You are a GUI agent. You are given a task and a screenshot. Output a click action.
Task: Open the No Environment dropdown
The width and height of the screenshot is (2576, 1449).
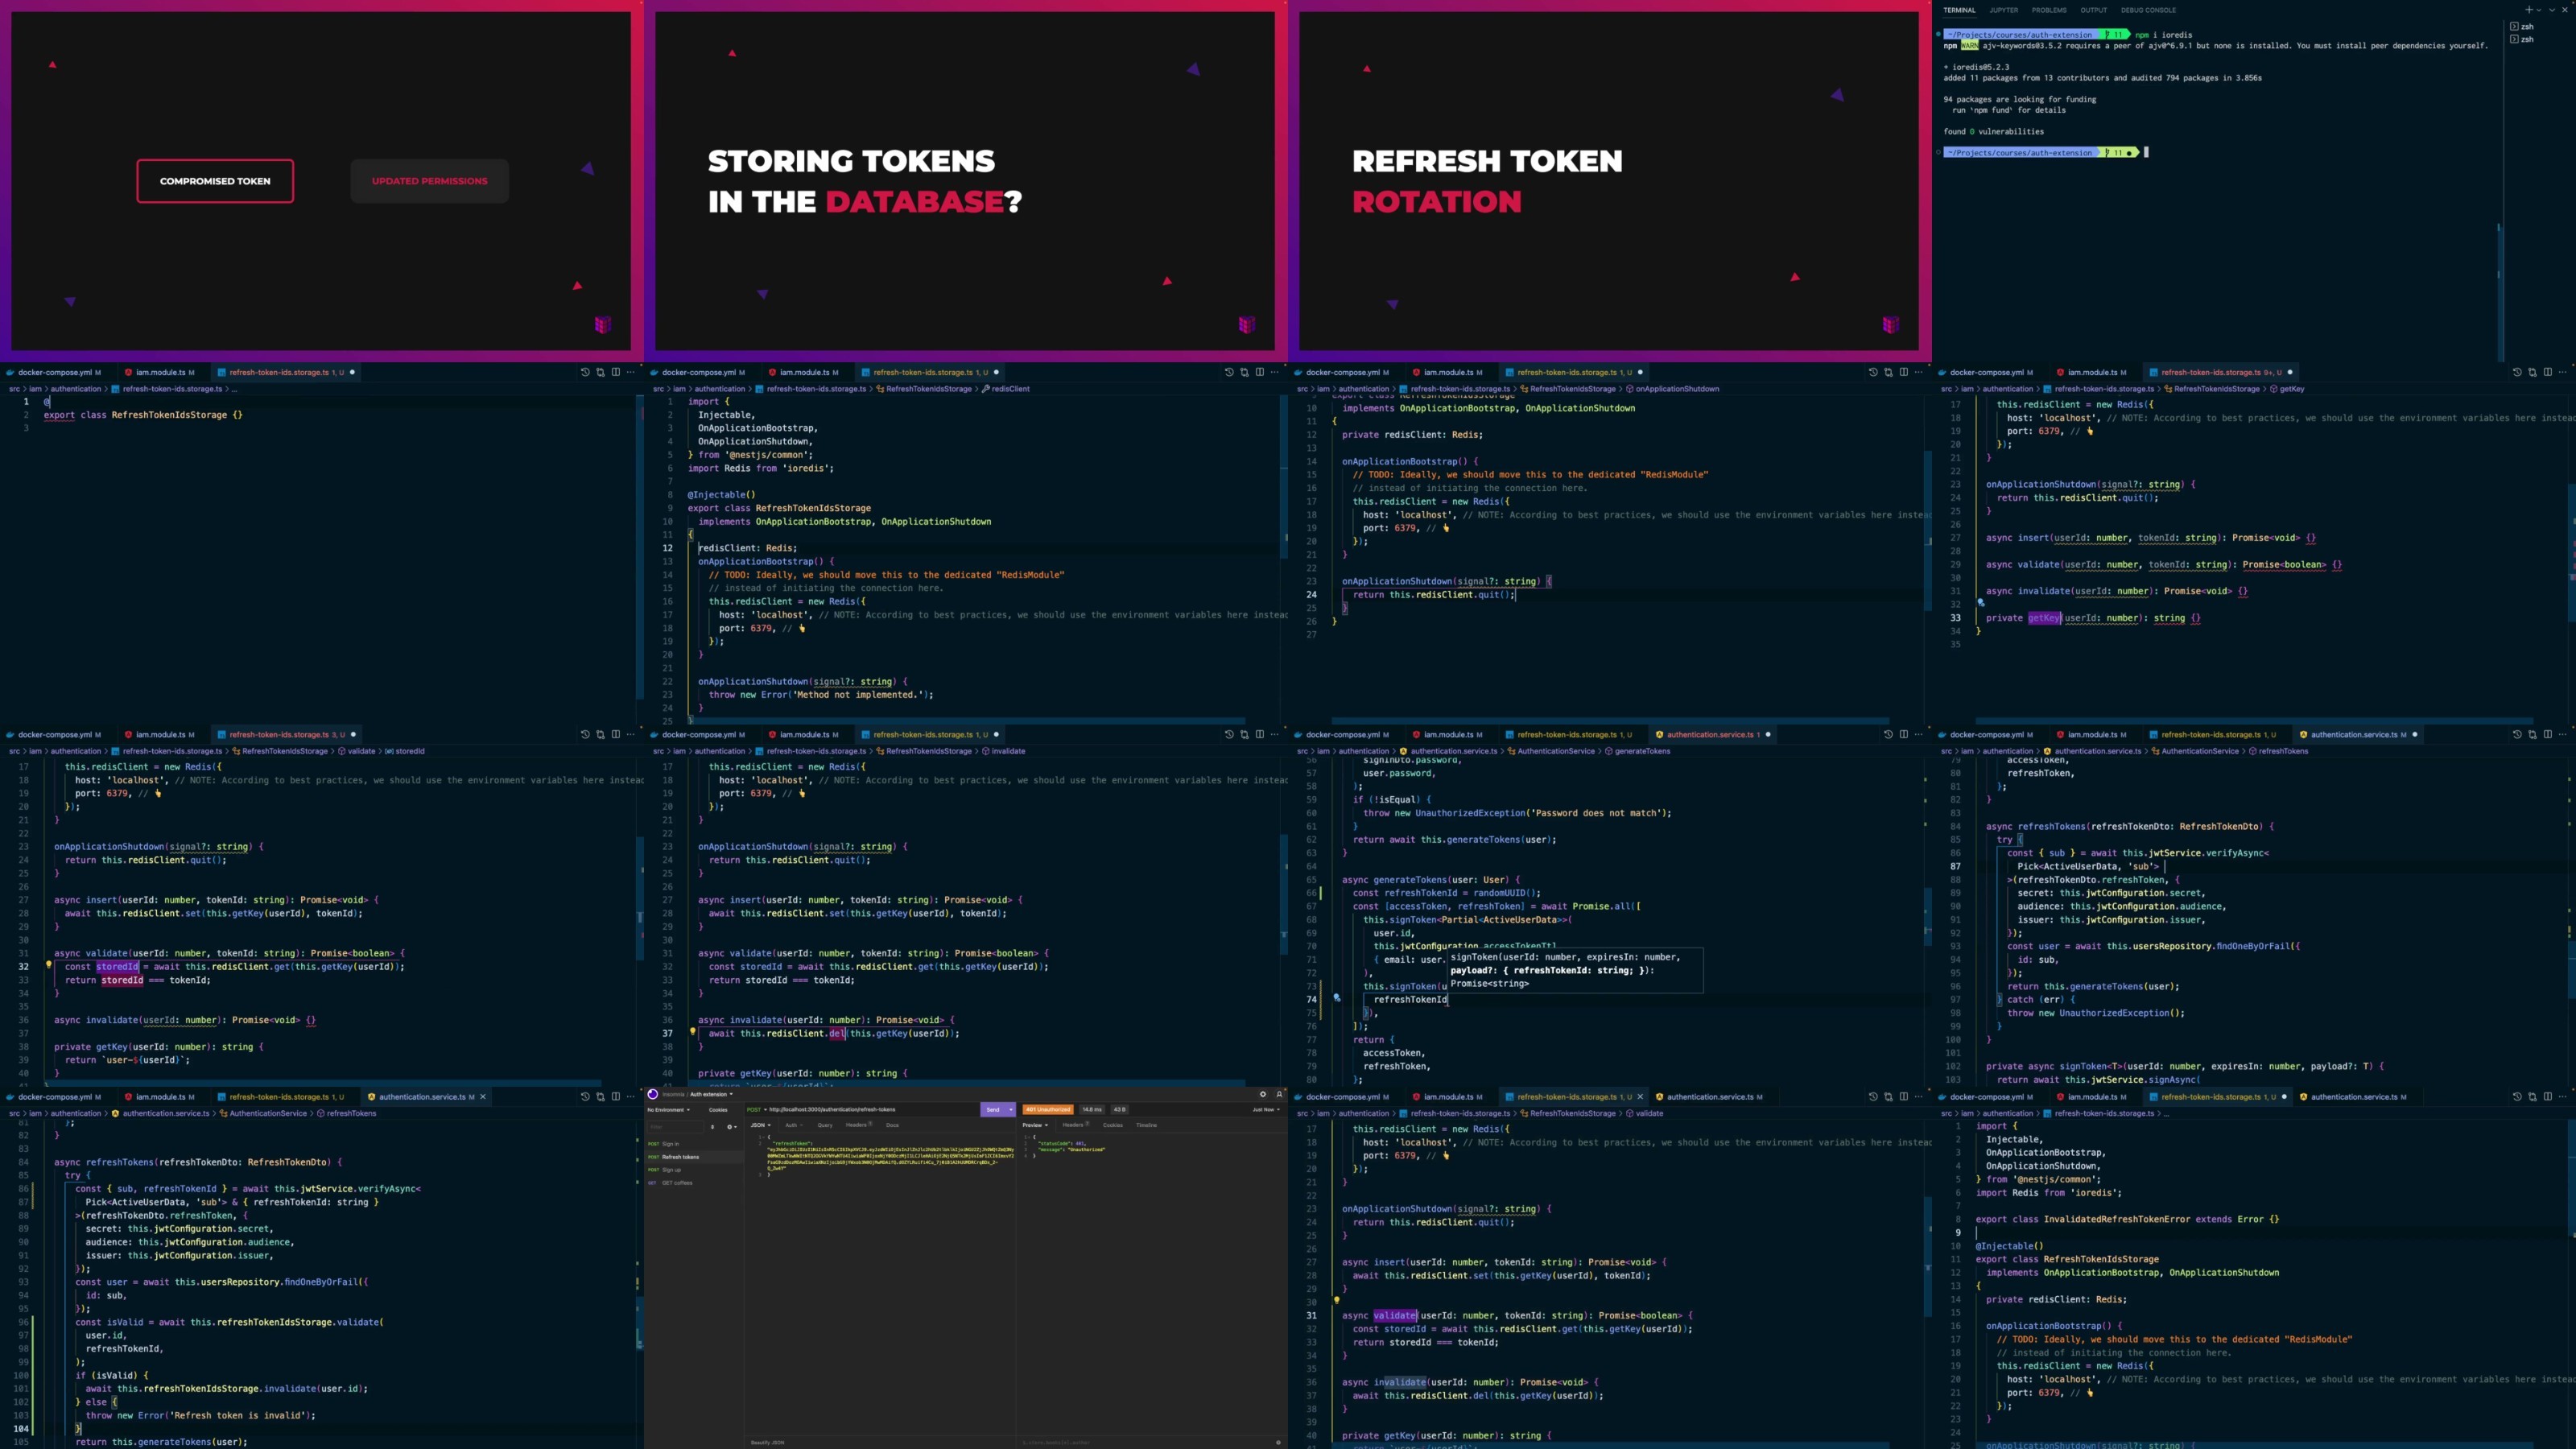coord(669,1110)
